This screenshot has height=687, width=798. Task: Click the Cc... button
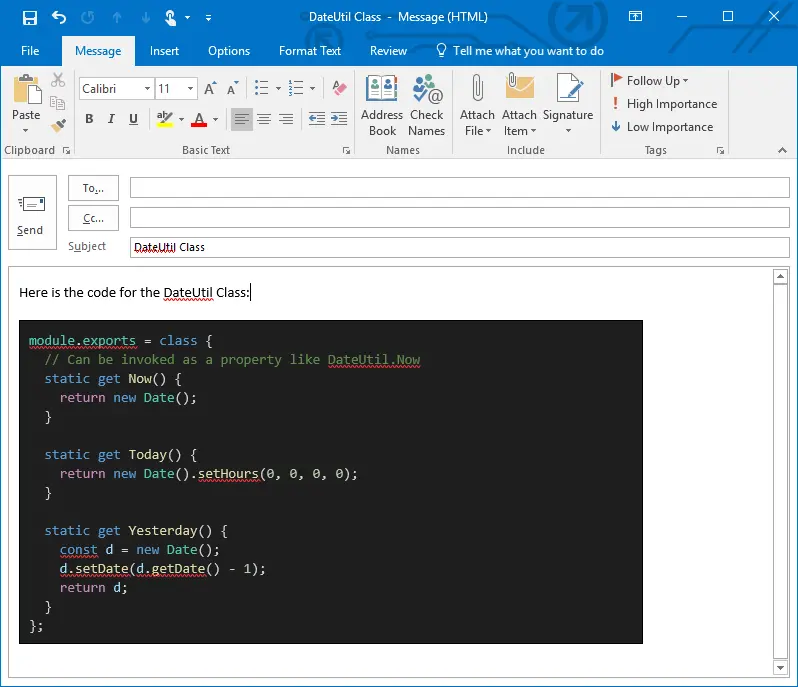(94, 218)
